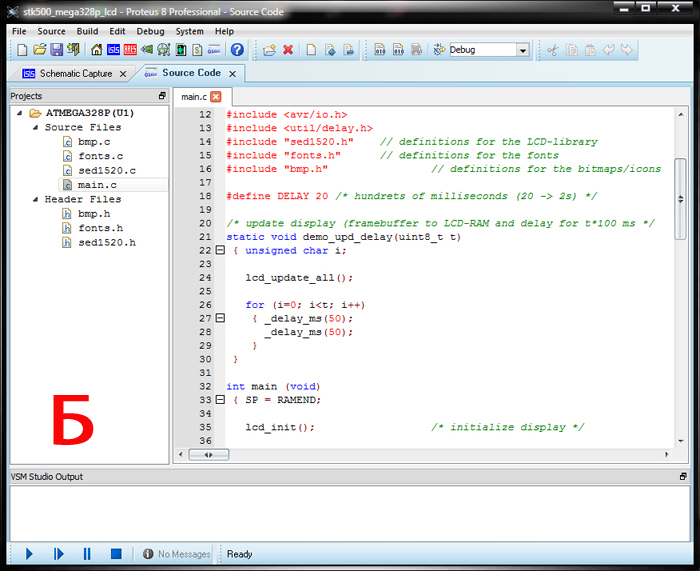
Task: Click the red X Remove Project icon
Action: [288, 50]
